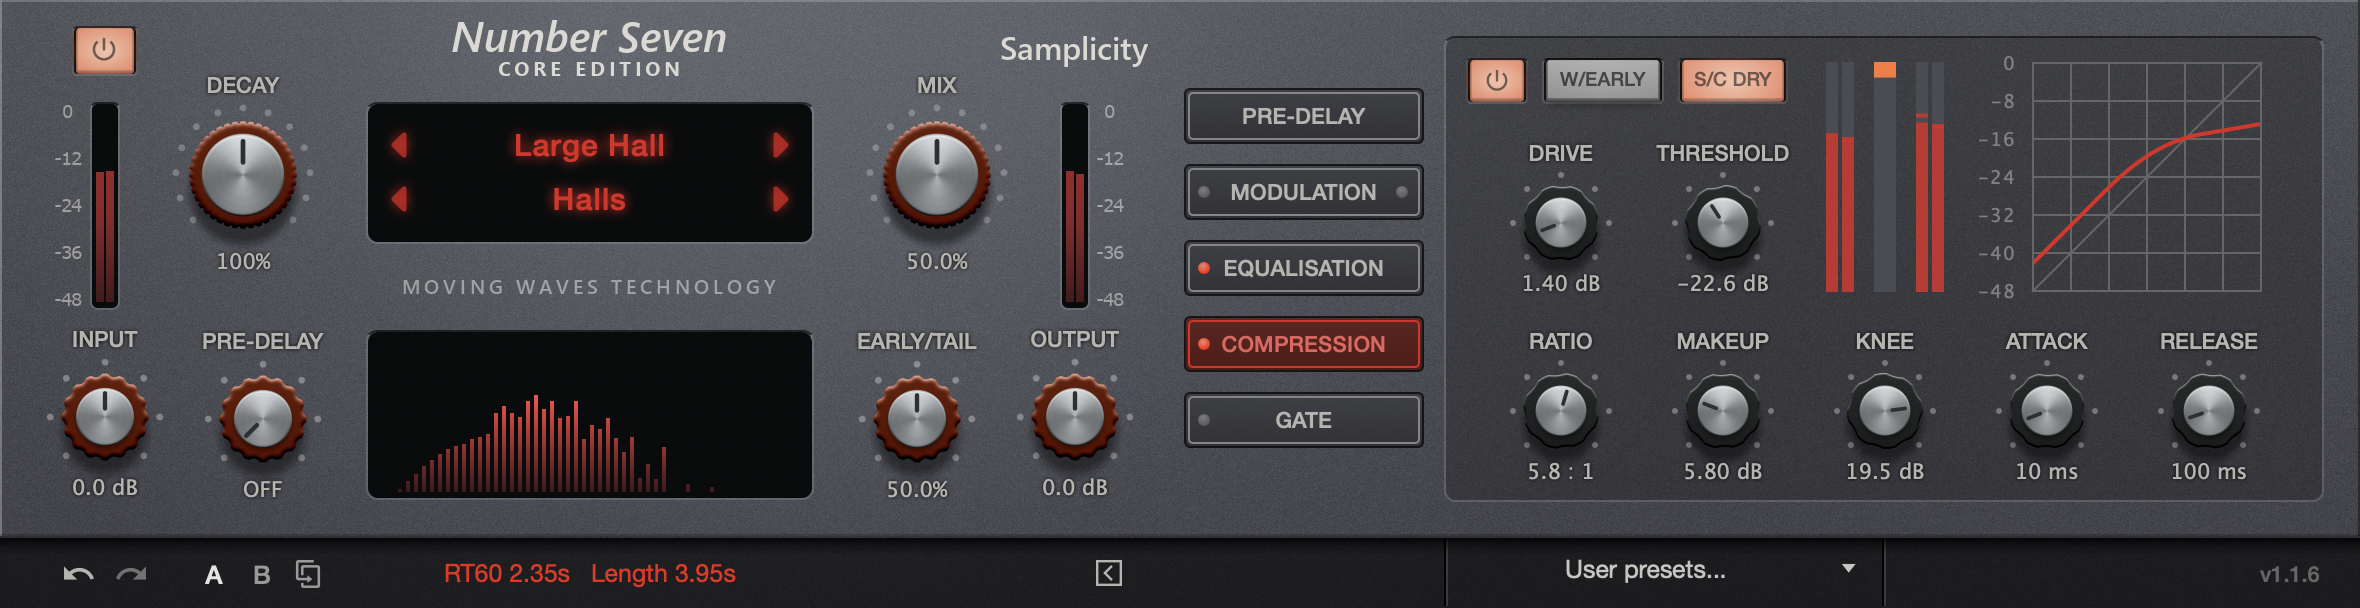The image size is (2360, 608).
Task: Toggle the GATE enable dot
Action: coord(1204,420)
